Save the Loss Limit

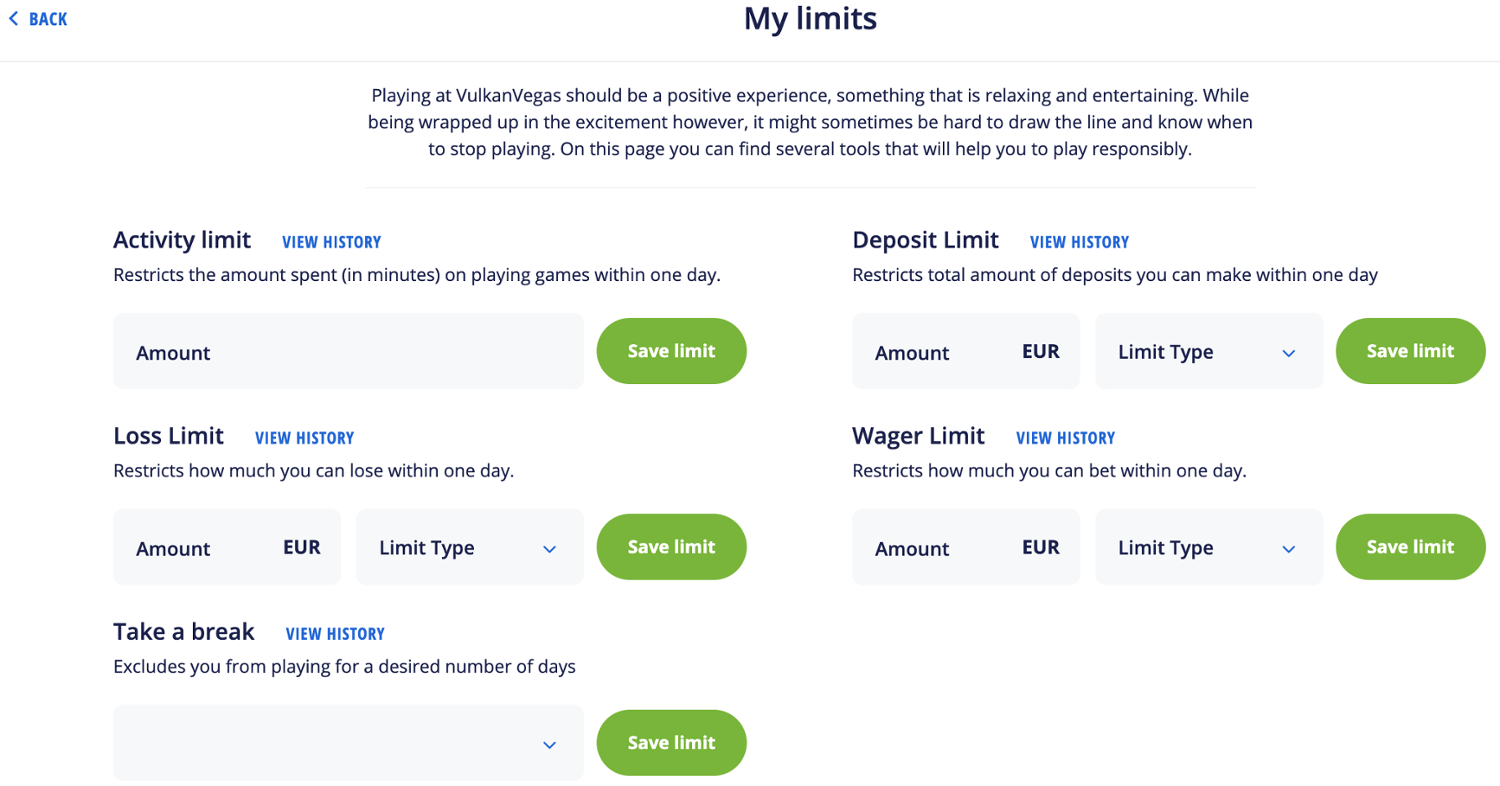tap(671, 547)
